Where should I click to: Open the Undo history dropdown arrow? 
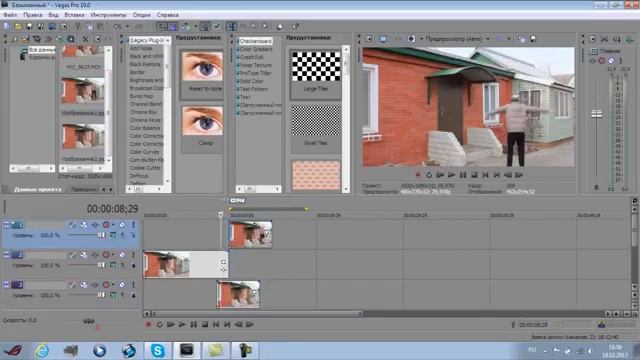tap(127, 27)
